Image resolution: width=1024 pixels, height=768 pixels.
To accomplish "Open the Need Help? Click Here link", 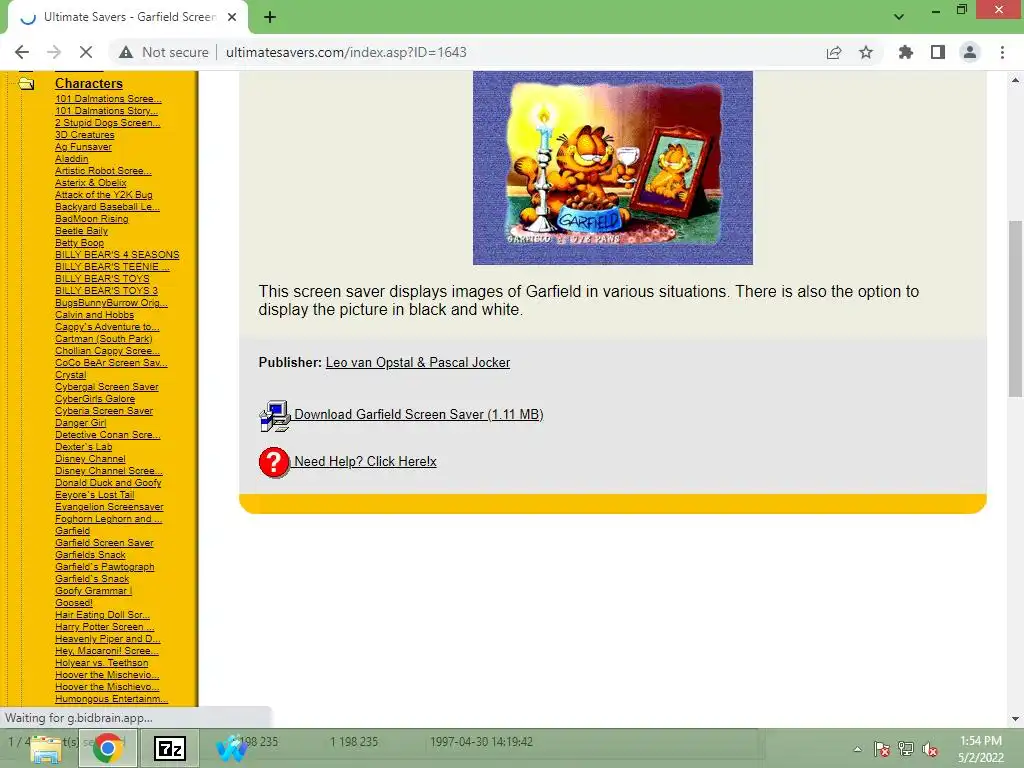I will [x=365, y=461].
